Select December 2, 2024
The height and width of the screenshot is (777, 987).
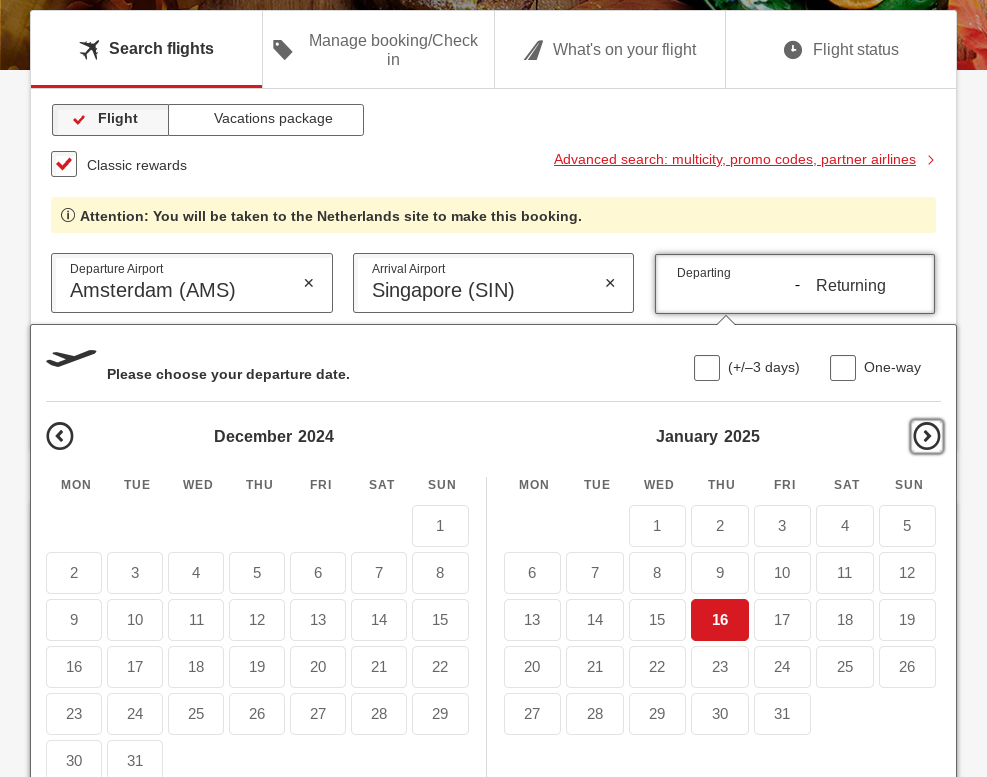74,573
